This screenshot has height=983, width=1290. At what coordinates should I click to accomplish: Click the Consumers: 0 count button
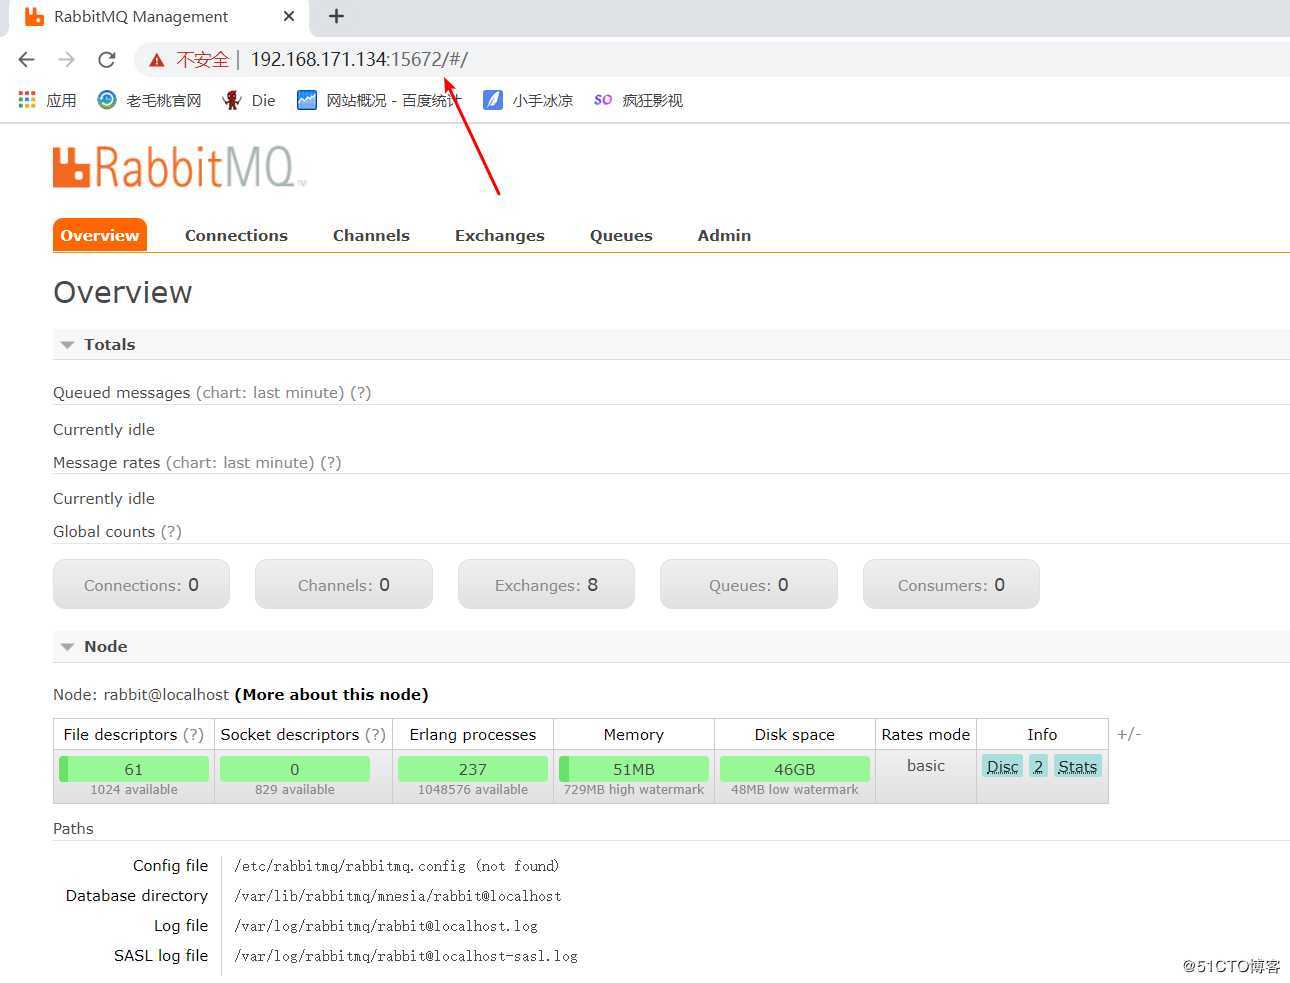[x=951, y=585]
